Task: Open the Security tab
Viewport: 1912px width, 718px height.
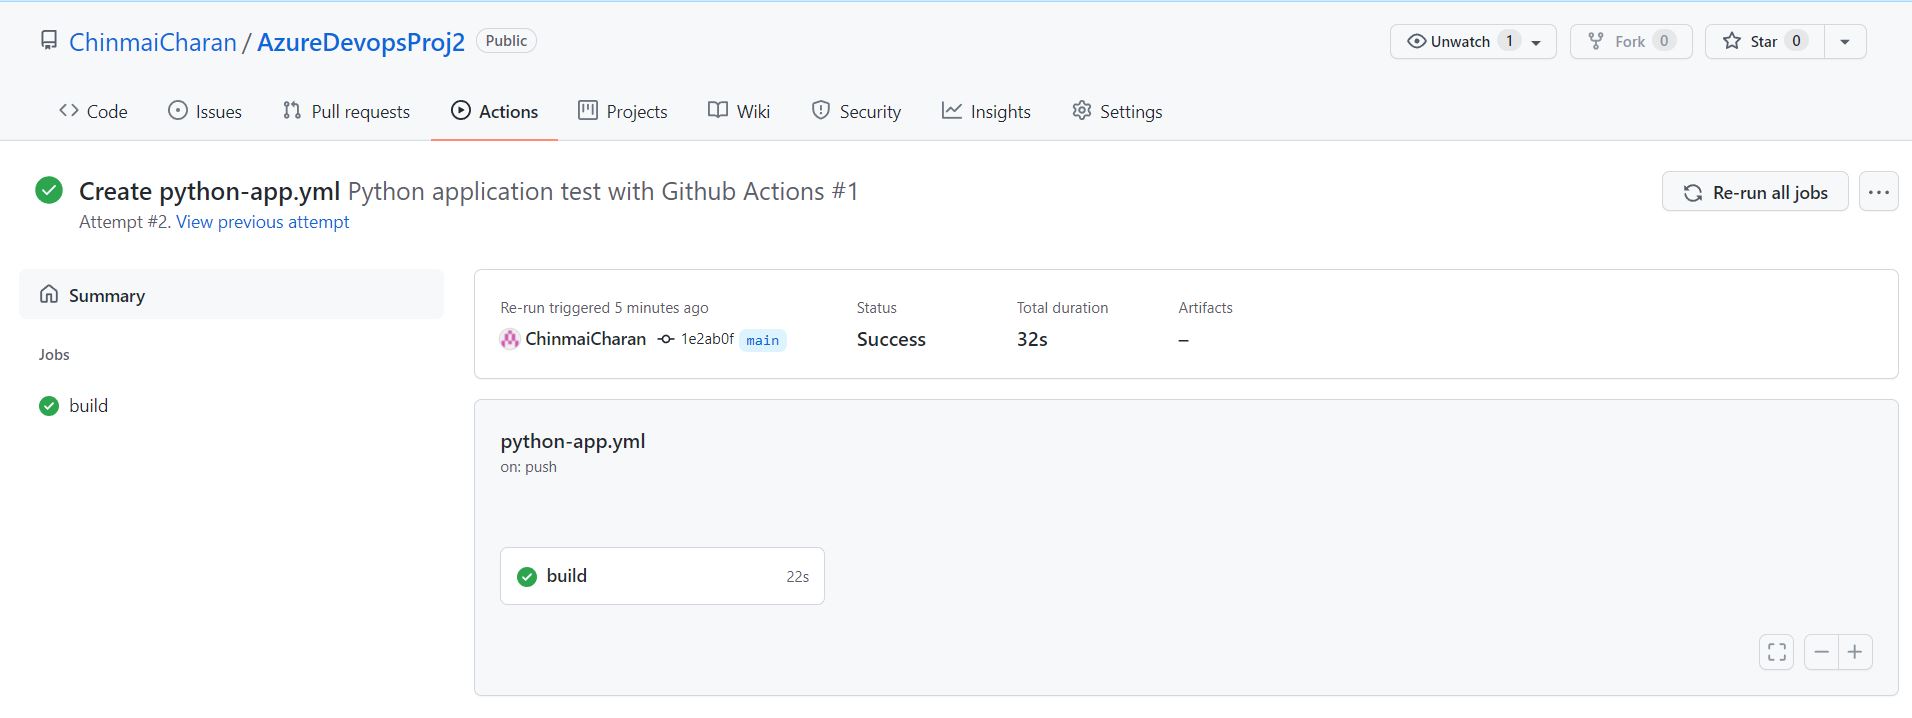Action: pos(856,111)
